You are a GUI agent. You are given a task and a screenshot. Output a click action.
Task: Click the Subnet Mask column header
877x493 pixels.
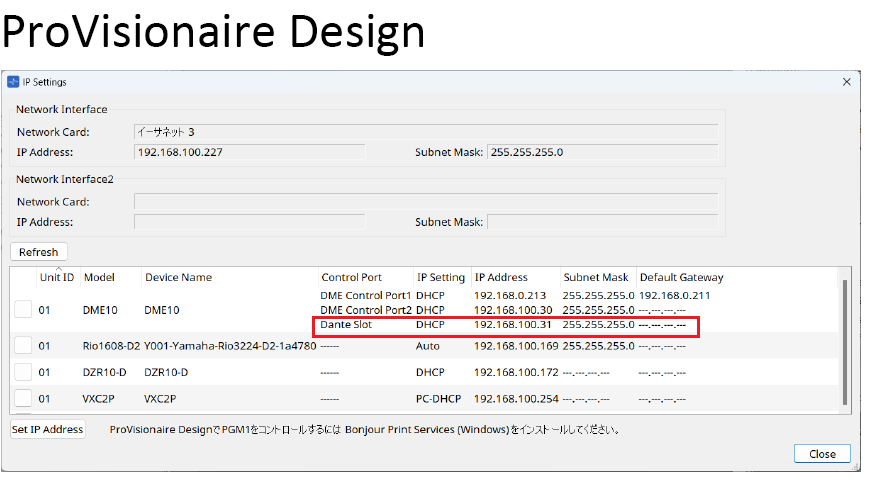596,277
